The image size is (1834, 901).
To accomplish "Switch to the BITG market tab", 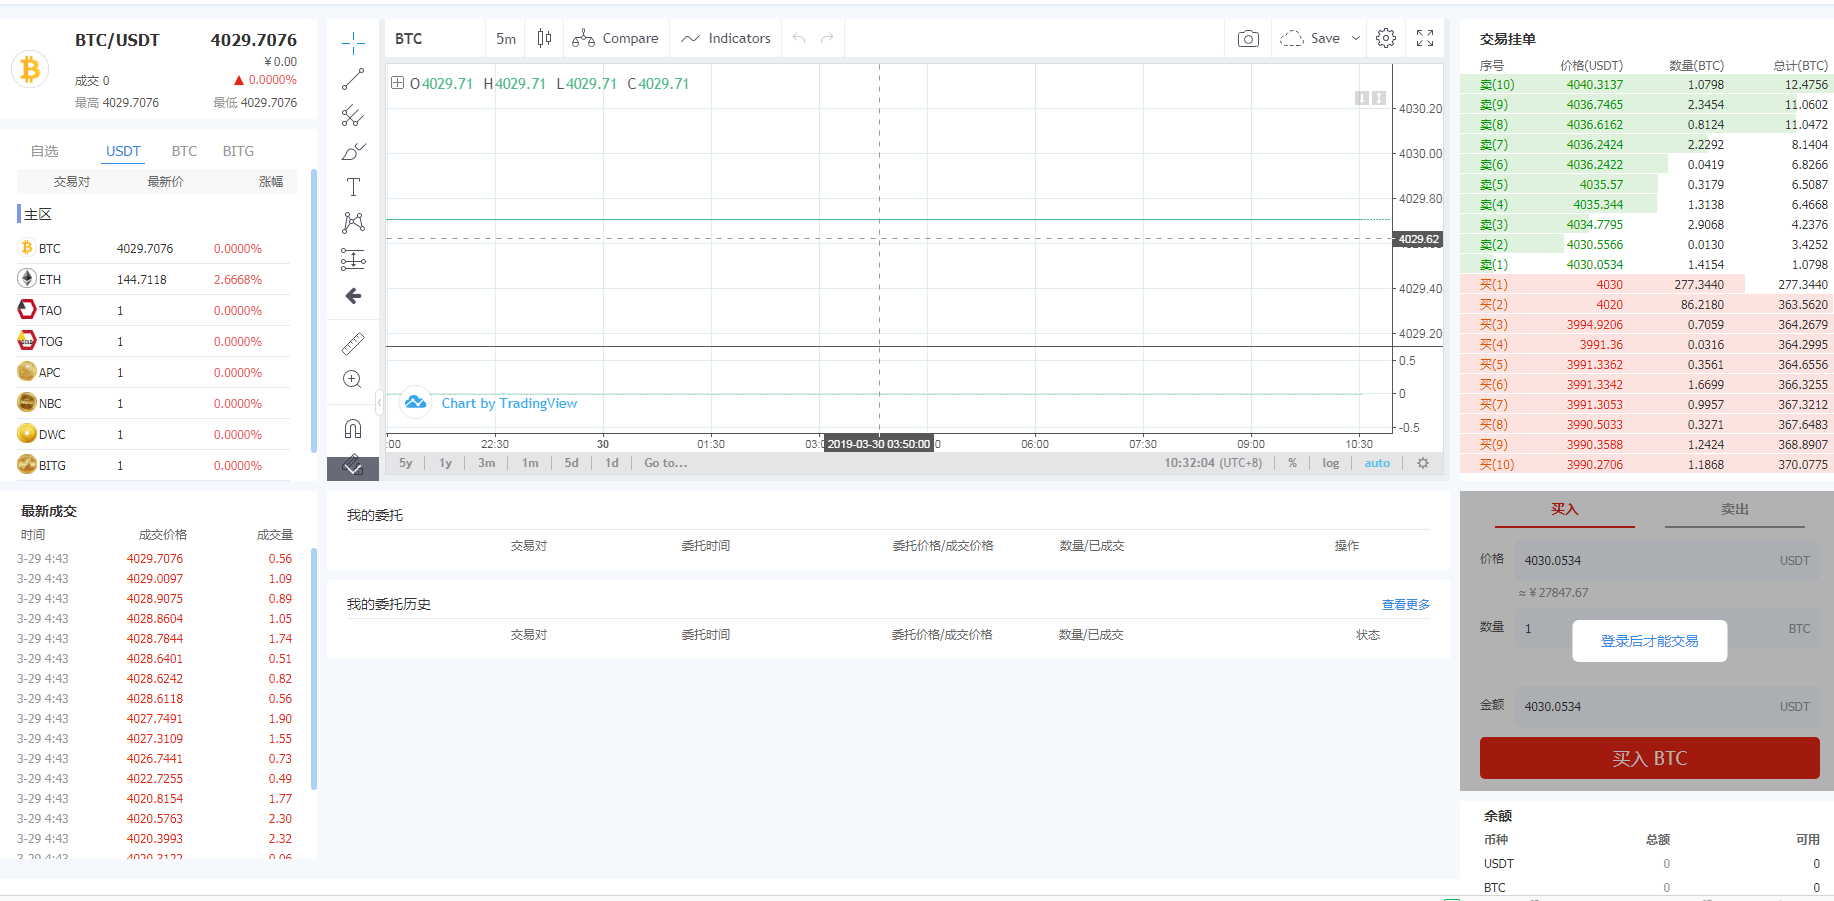I will click(238, 151).
